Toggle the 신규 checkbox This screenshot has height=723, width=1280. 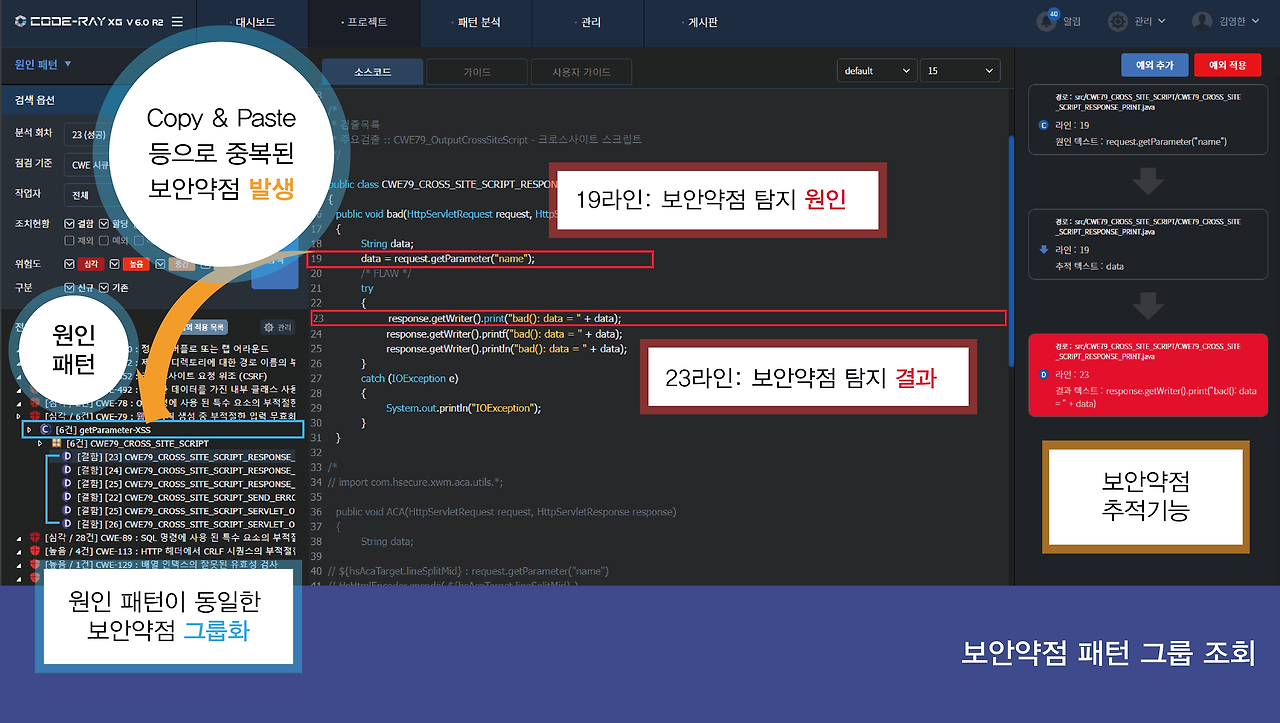69,287
